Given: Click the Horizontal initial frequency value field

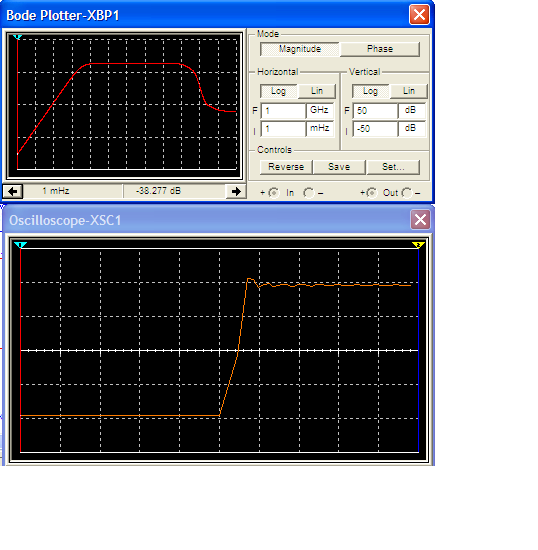Looking at the screenshot, I should point(283,129).
